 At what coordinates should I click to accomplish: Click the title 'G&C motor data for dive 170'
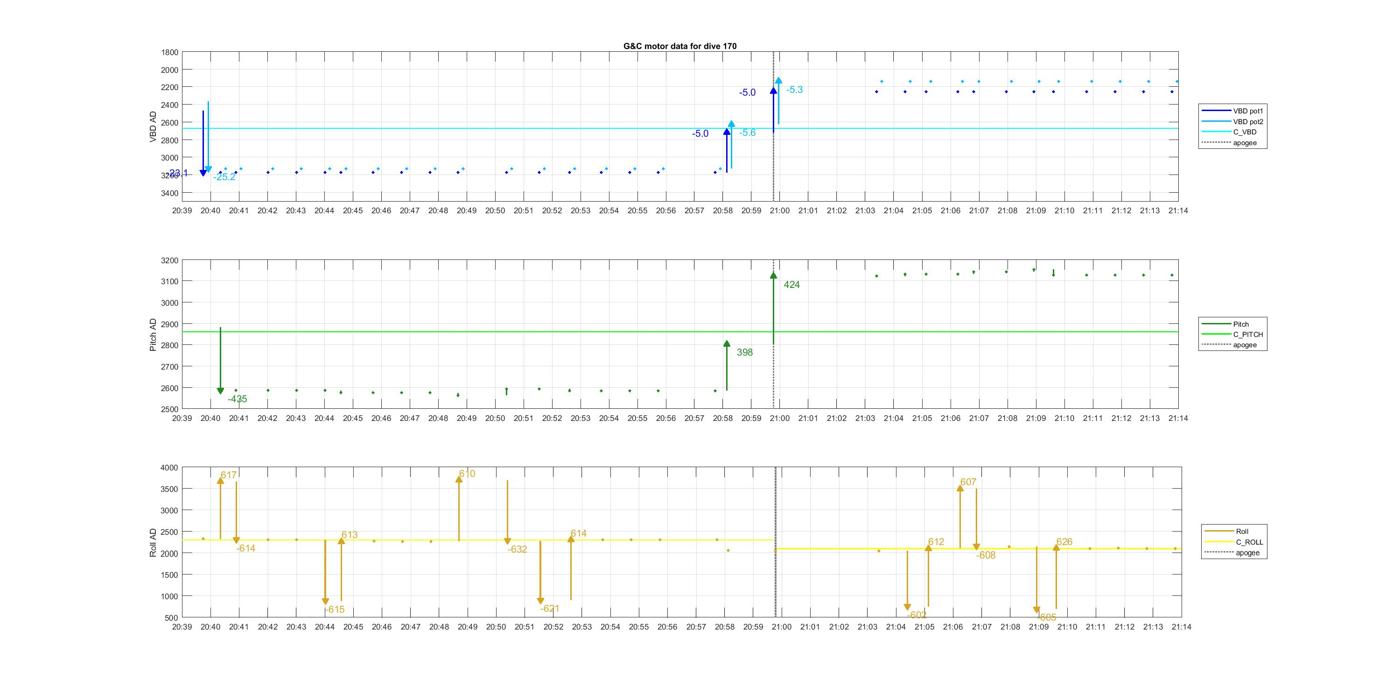click(x=680, y=46)
